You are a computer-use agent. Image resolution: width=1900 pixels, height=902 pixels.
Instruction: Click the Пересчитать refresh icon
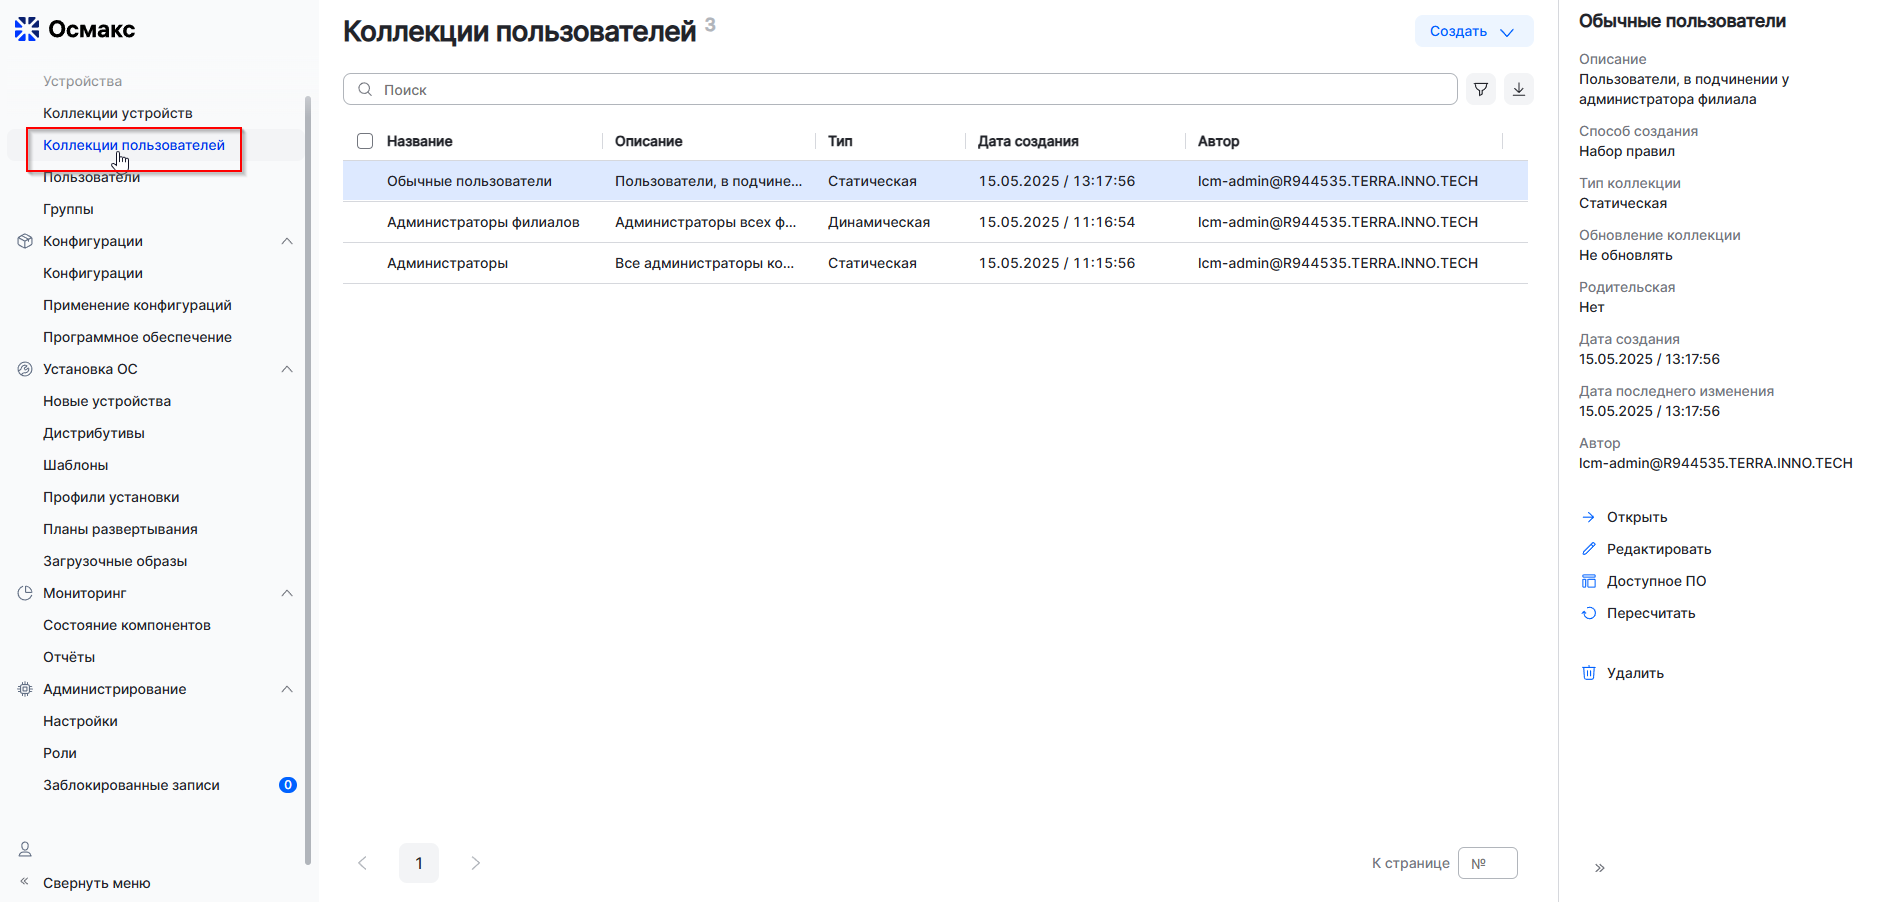point(1590,612)
